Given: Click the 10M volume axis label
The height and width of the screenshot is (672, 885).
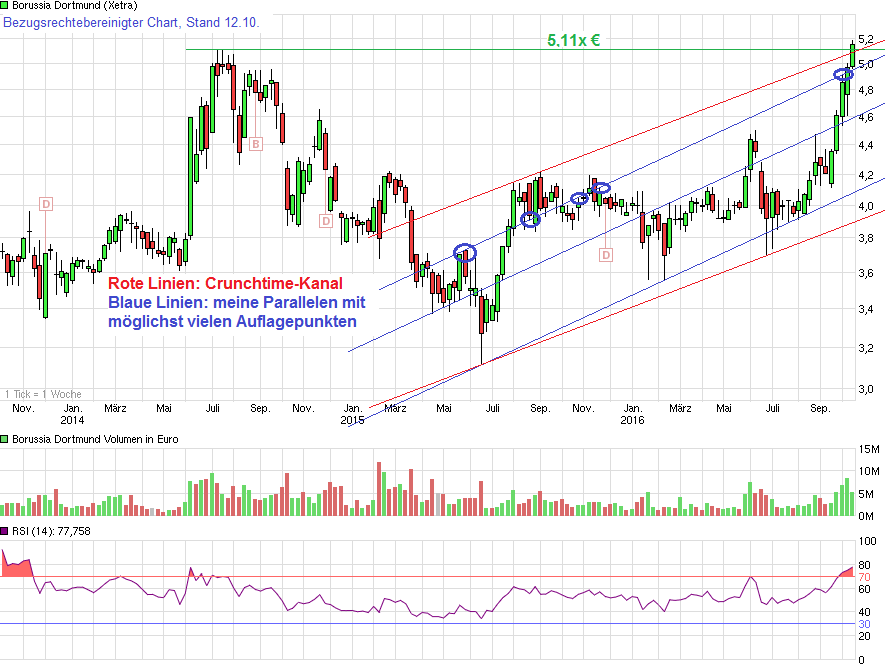Looking at the screenshot, I should [869, 471].
